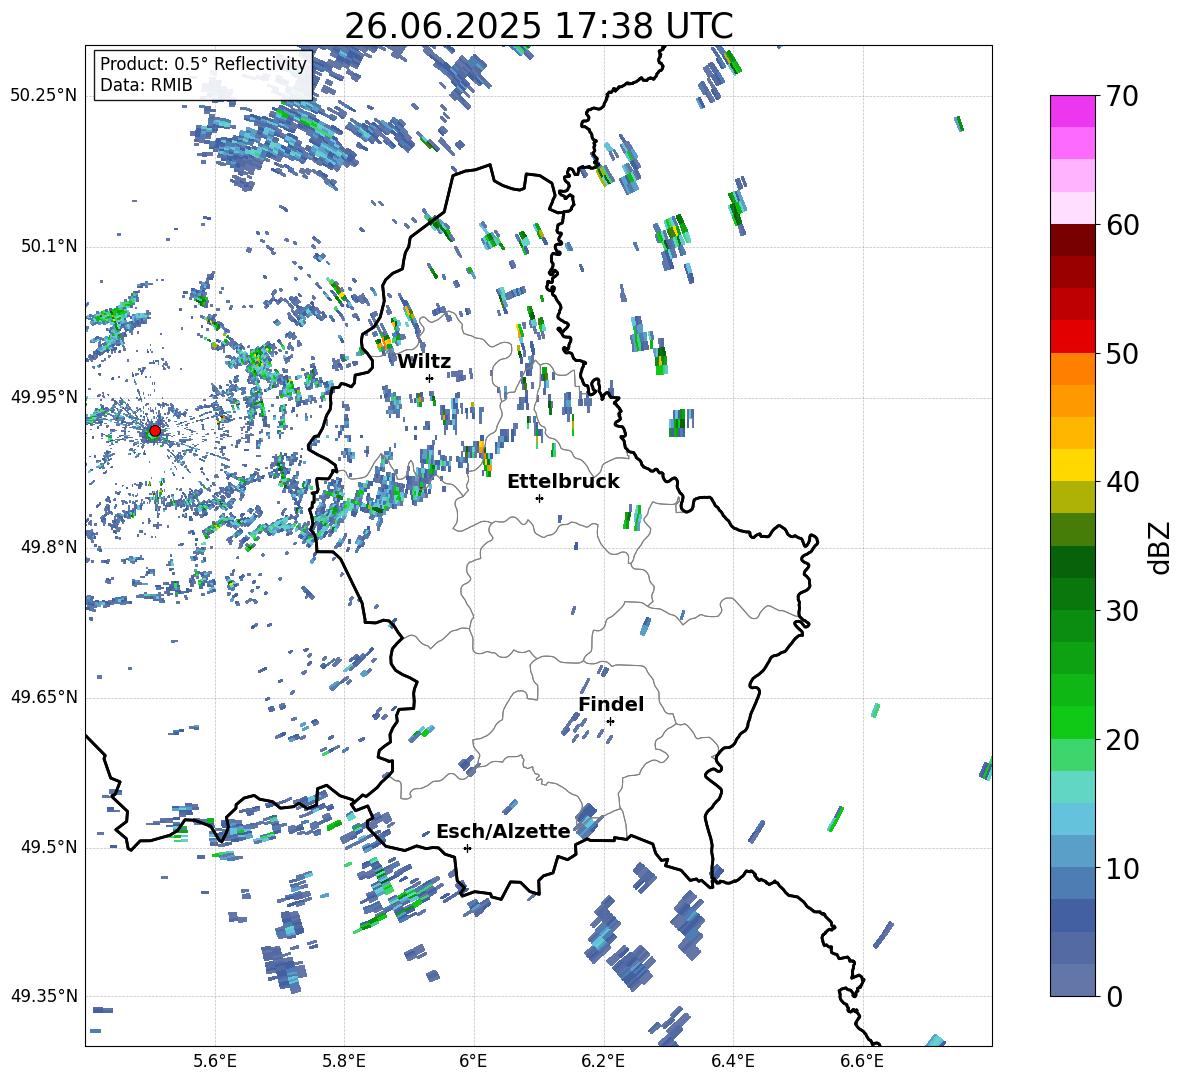
Task: Click the cross marker below Ettelbruck
Action: pos(539,498)
